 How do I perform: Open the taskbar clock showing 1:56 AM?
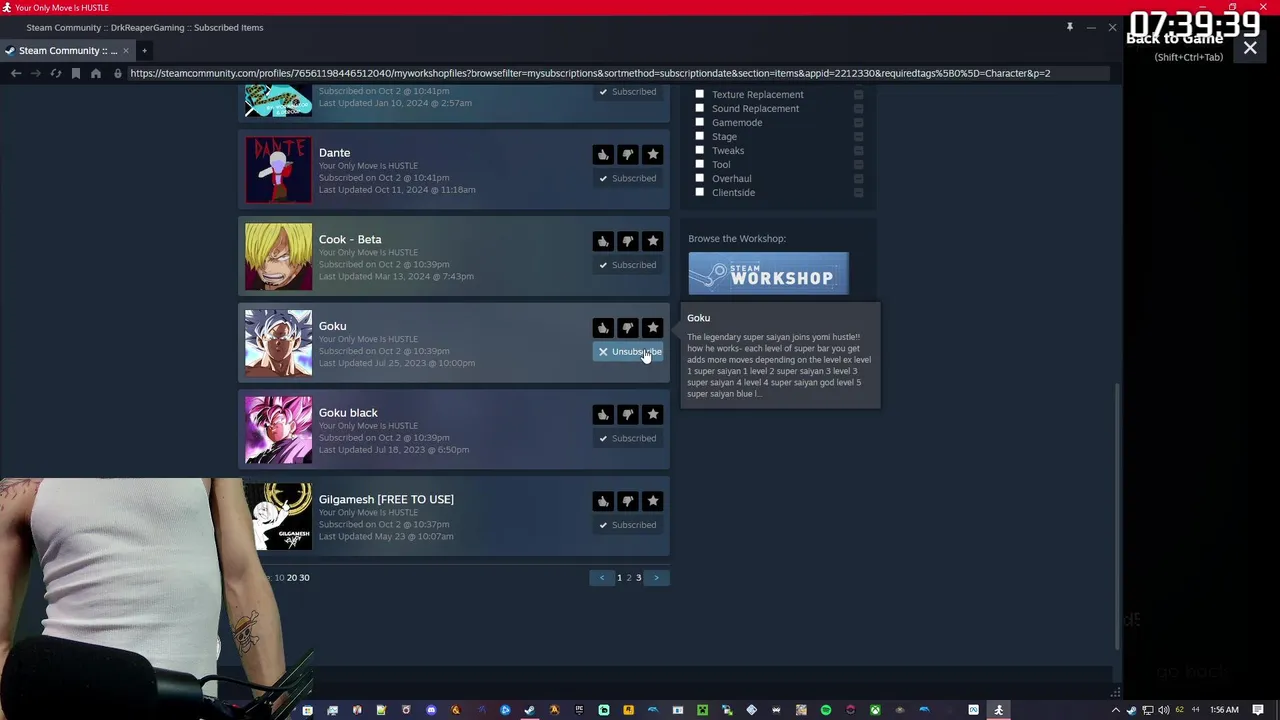point(1224,710)
